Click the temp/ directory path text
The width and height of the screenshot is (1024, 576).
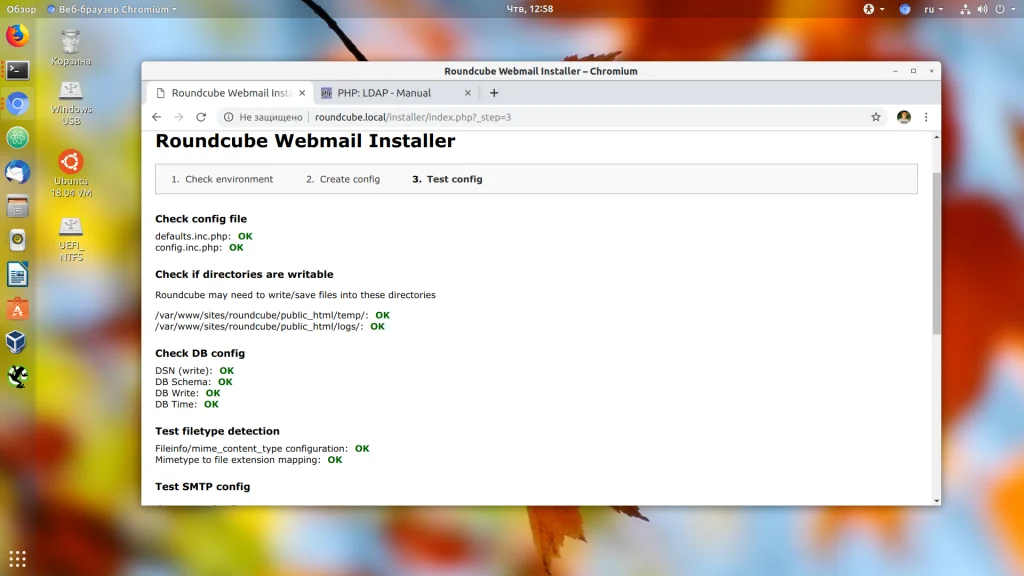pos(261,315)
